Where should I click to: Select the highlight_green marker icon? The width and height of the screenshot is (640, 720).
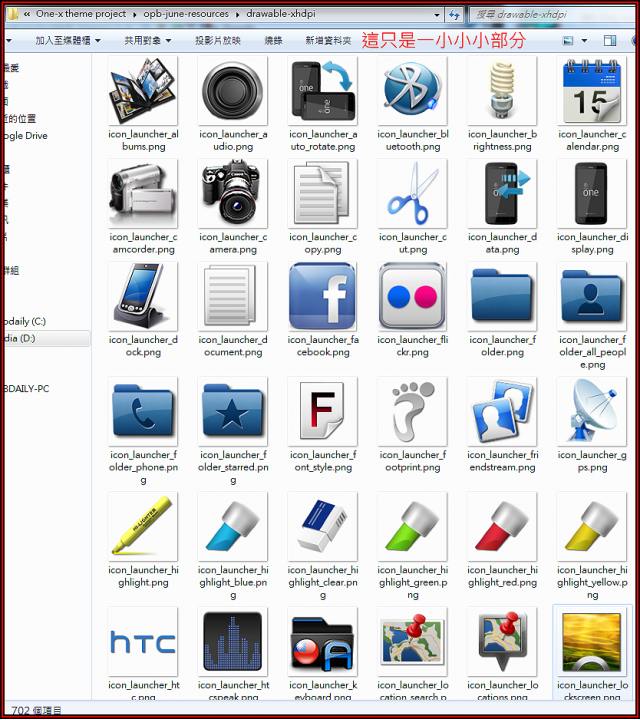coord(412,527)
